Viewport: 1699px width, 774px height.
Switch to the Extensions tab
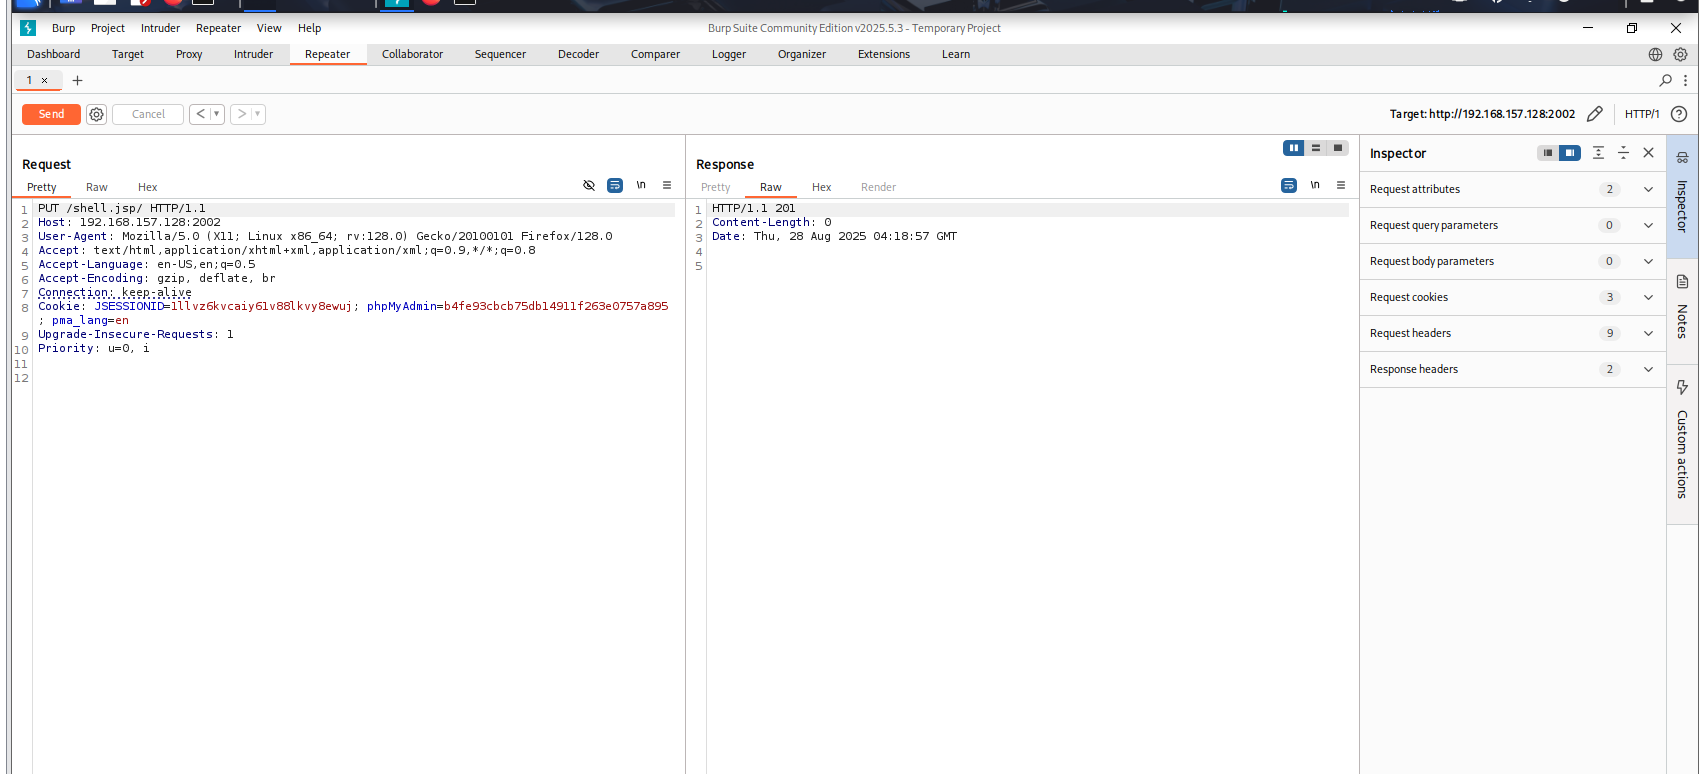pyautogui.click(x=884, y=54)
